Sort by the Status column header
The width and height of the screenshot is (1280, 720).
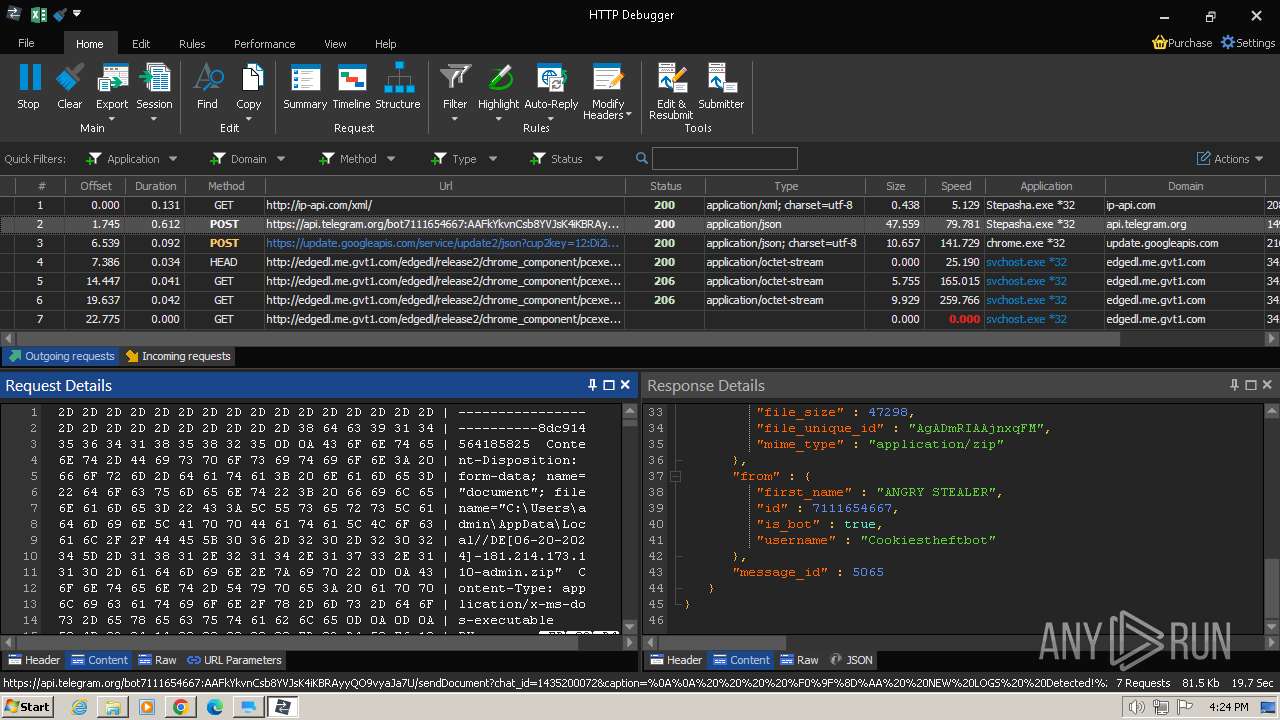pos(665,186)
